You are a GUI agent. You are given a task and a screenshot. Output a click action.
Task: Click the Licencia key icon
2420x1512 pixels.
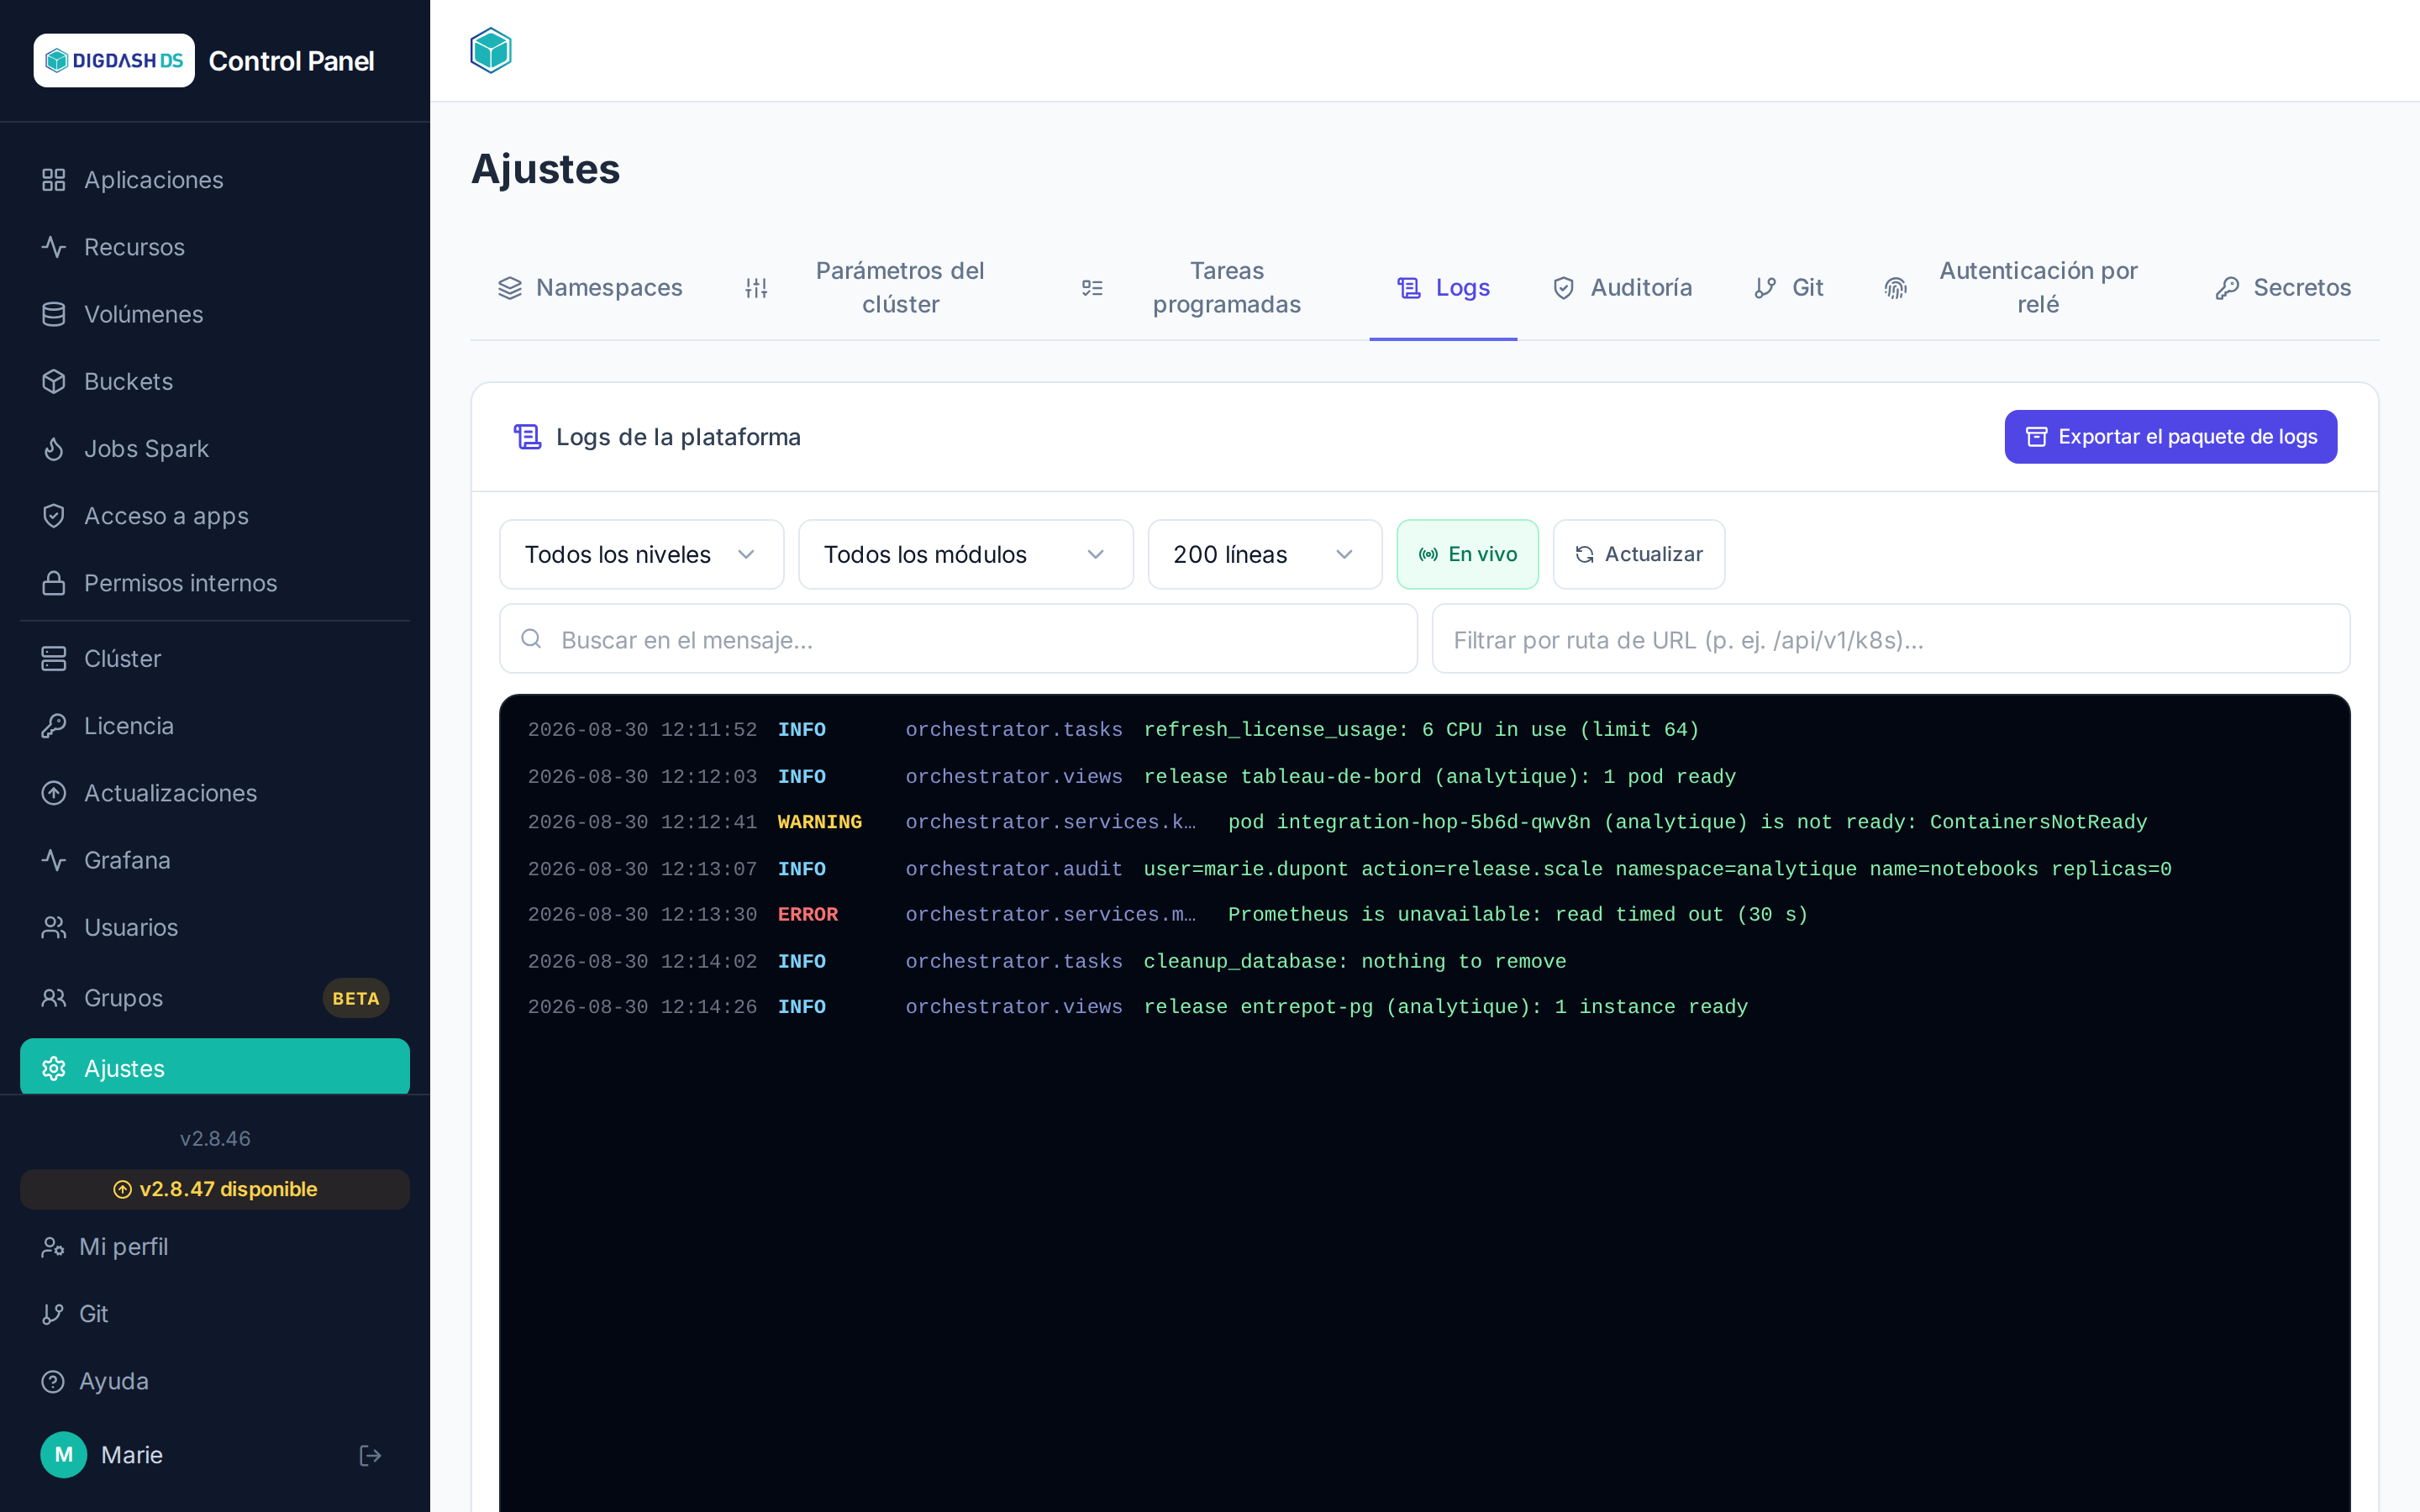[54, 726]
